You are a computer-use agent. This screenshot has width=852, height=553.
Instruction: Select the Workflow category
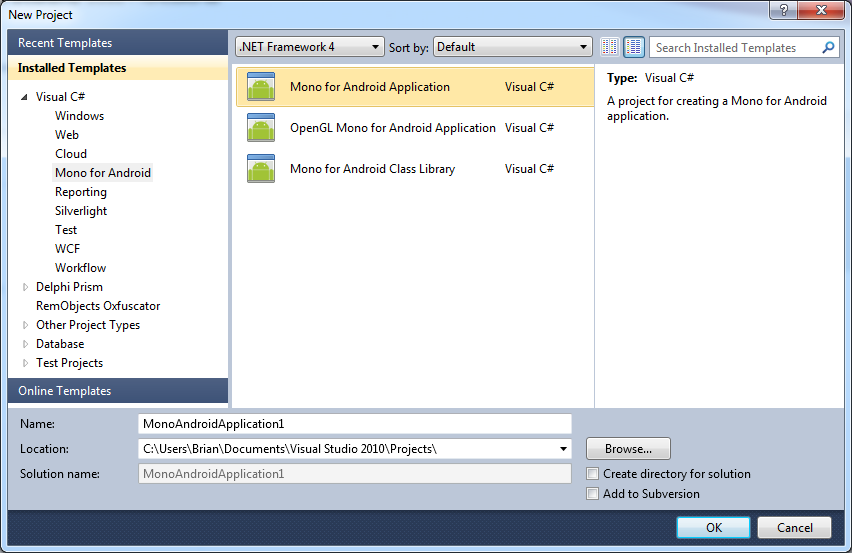80,268
